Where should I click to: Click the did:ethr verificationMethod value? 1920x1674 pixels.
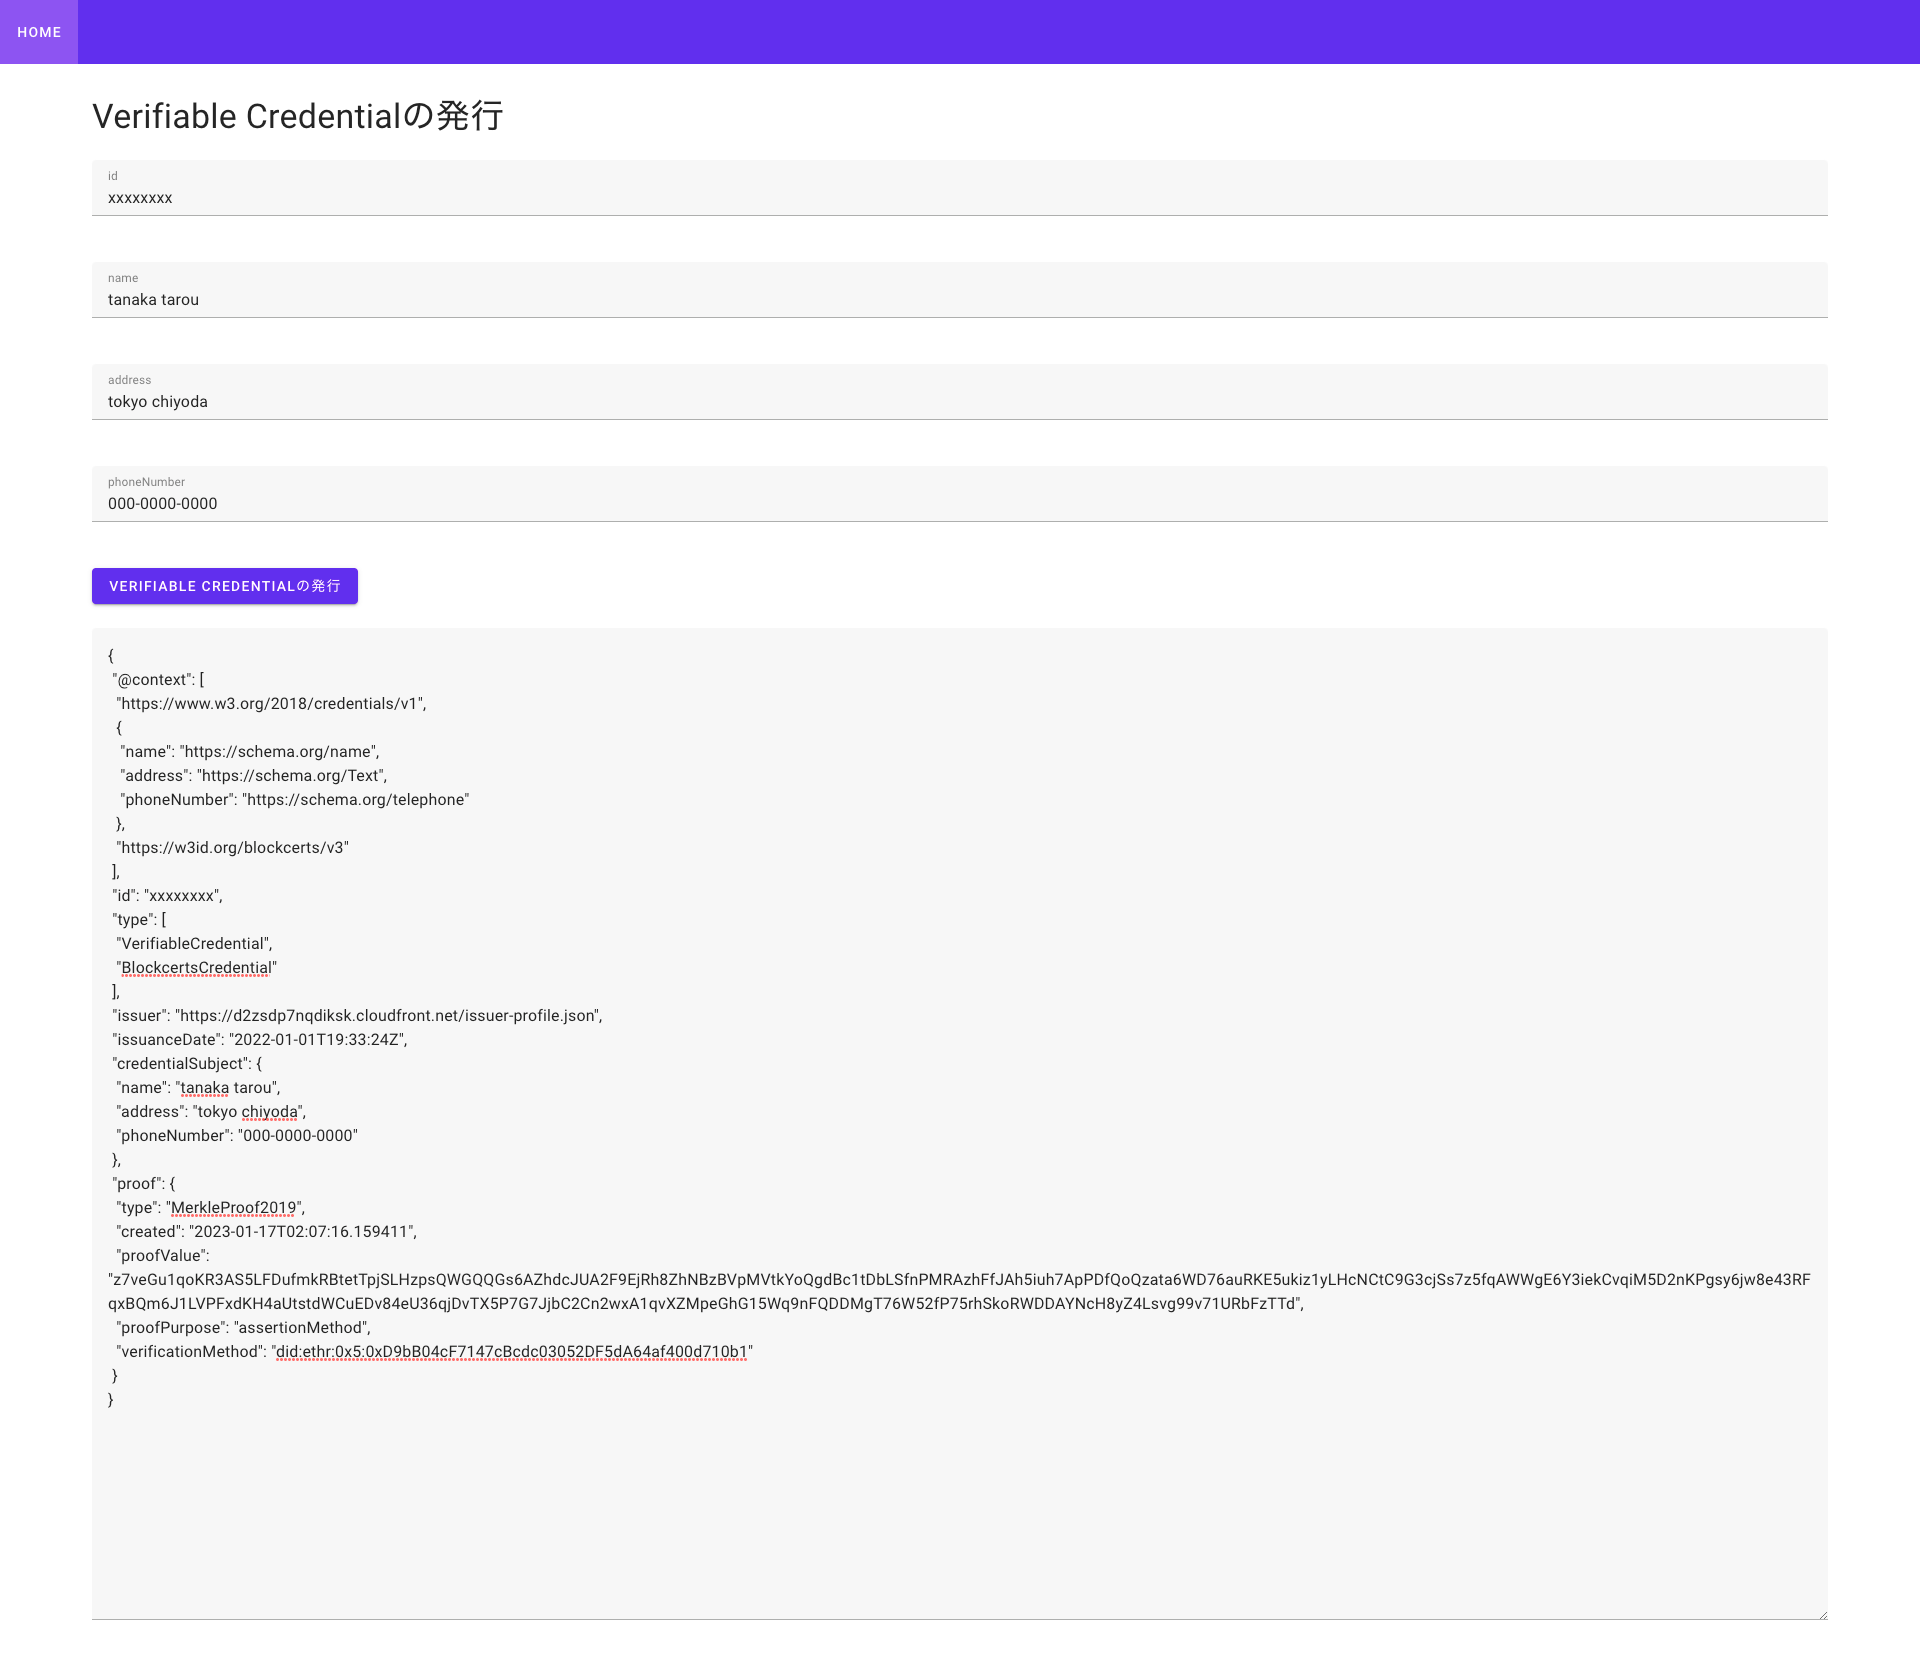512,1352
